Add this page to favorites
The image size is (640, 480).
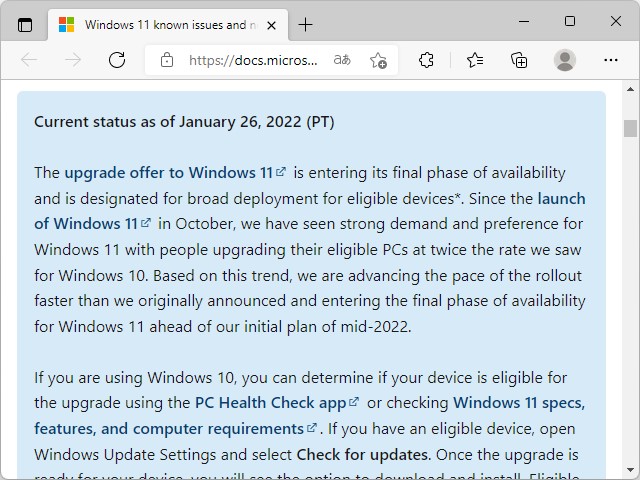(378, 60)
